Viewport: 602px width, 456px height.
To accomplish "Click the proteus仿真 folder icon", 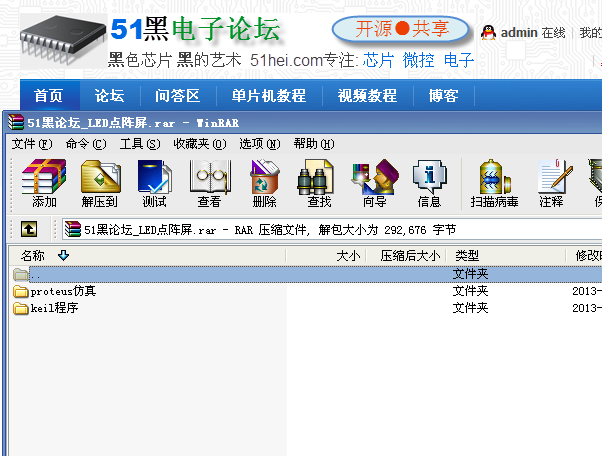I will [x=21, y=291].
